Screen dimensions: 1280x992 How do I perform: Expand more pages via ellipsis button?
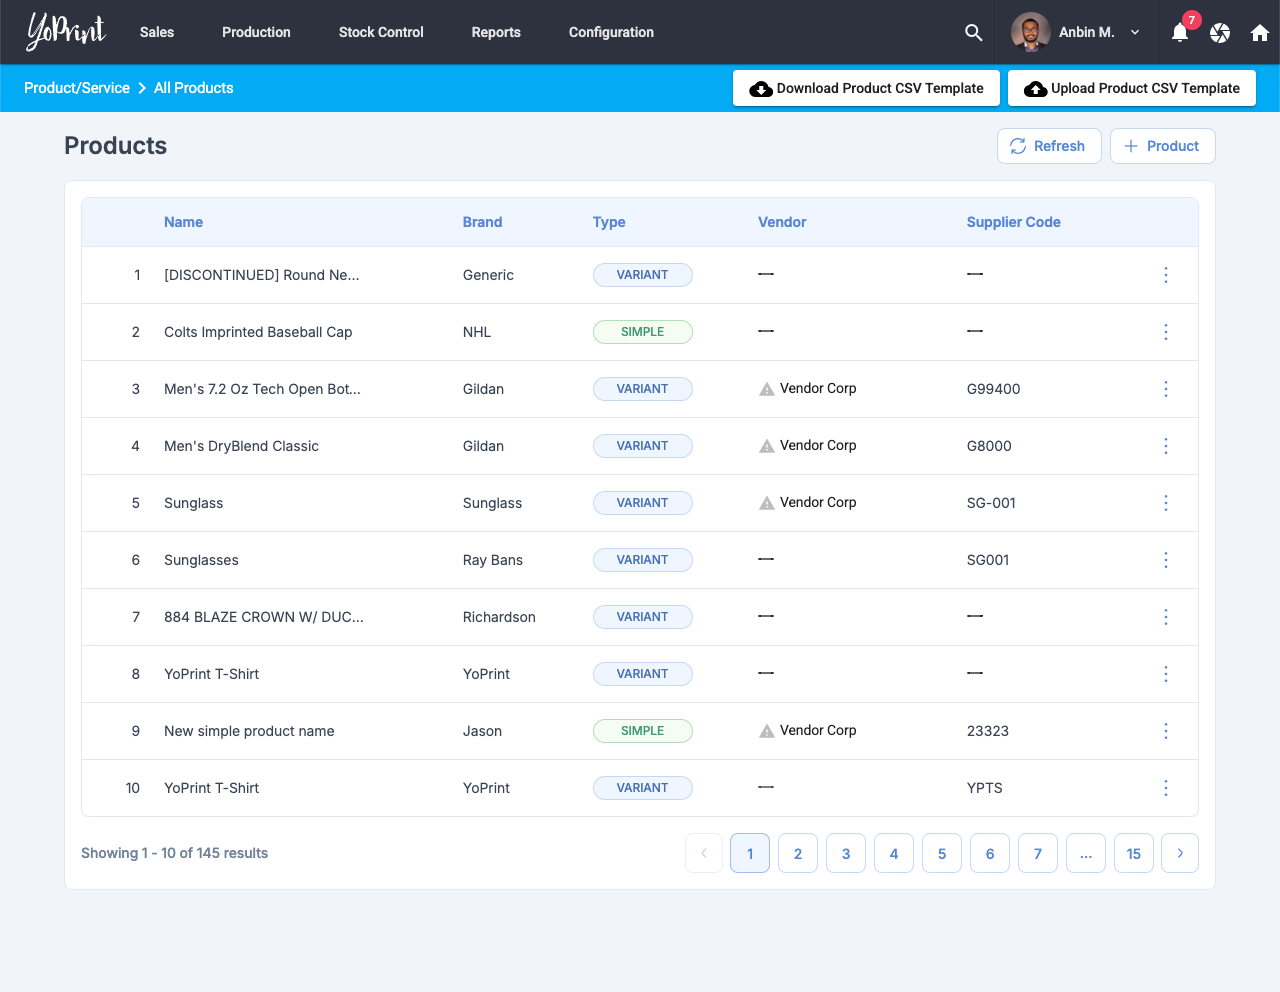[1086, 853]
